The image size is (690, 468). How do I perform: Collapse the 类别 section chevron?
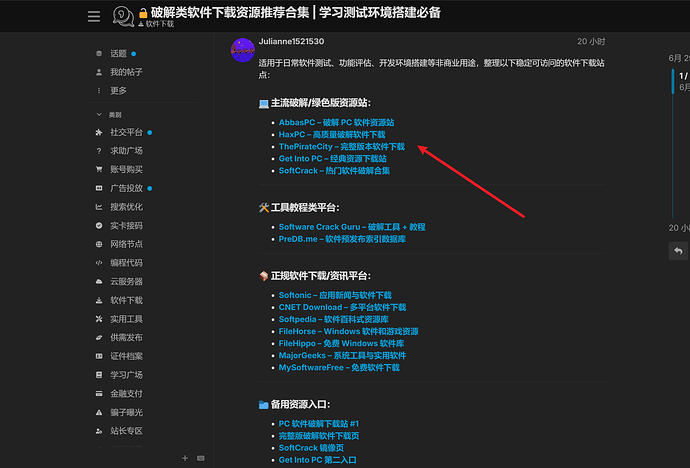(99, 114)
